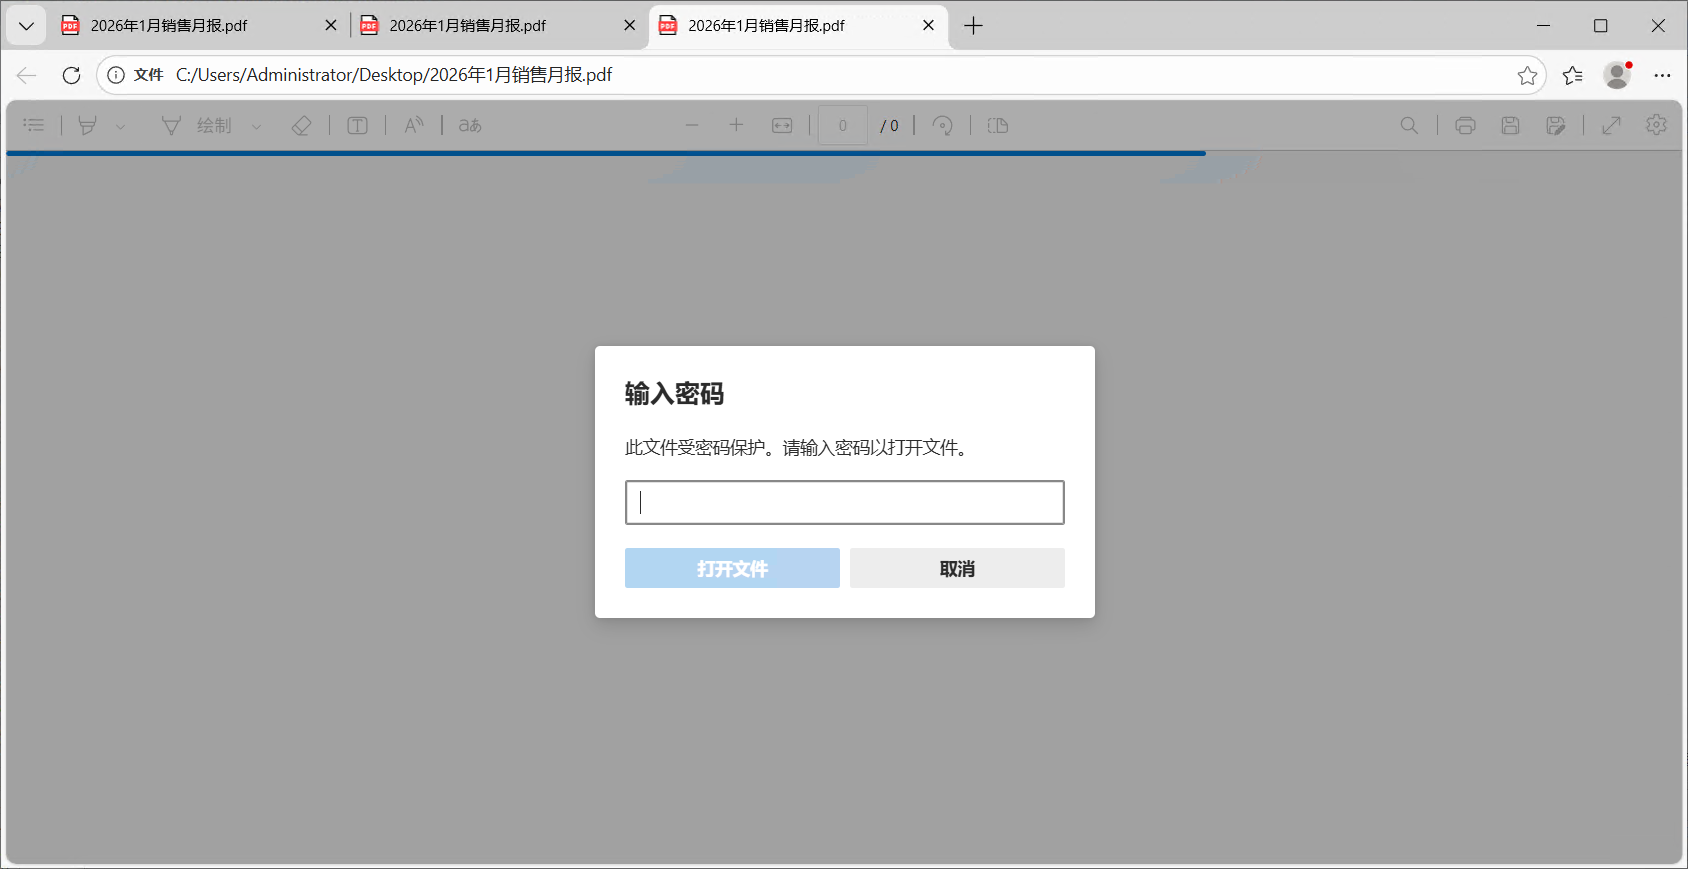Close the second PDF tab
Viewport: 1688px width, 869px height.
(x=629, y=26)
